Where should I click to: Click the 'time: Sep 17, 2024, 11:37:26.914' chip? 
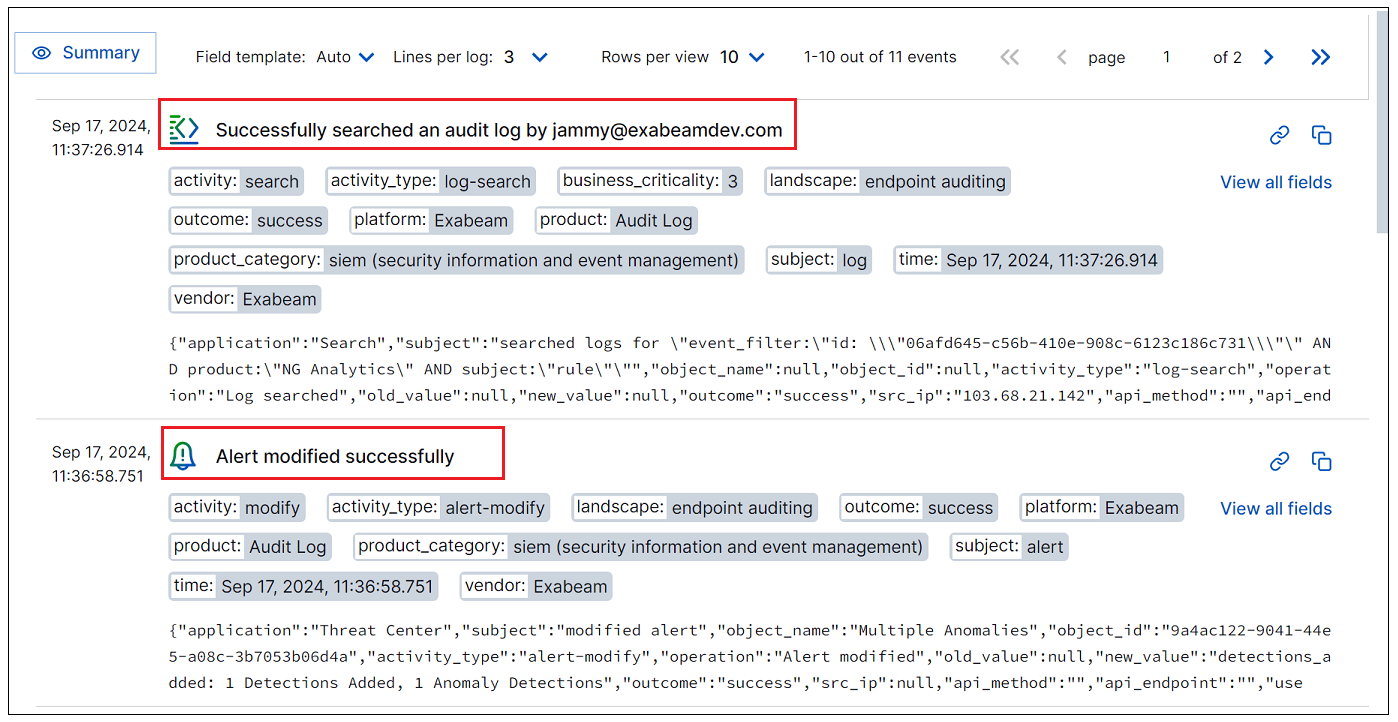(1028, 260)
